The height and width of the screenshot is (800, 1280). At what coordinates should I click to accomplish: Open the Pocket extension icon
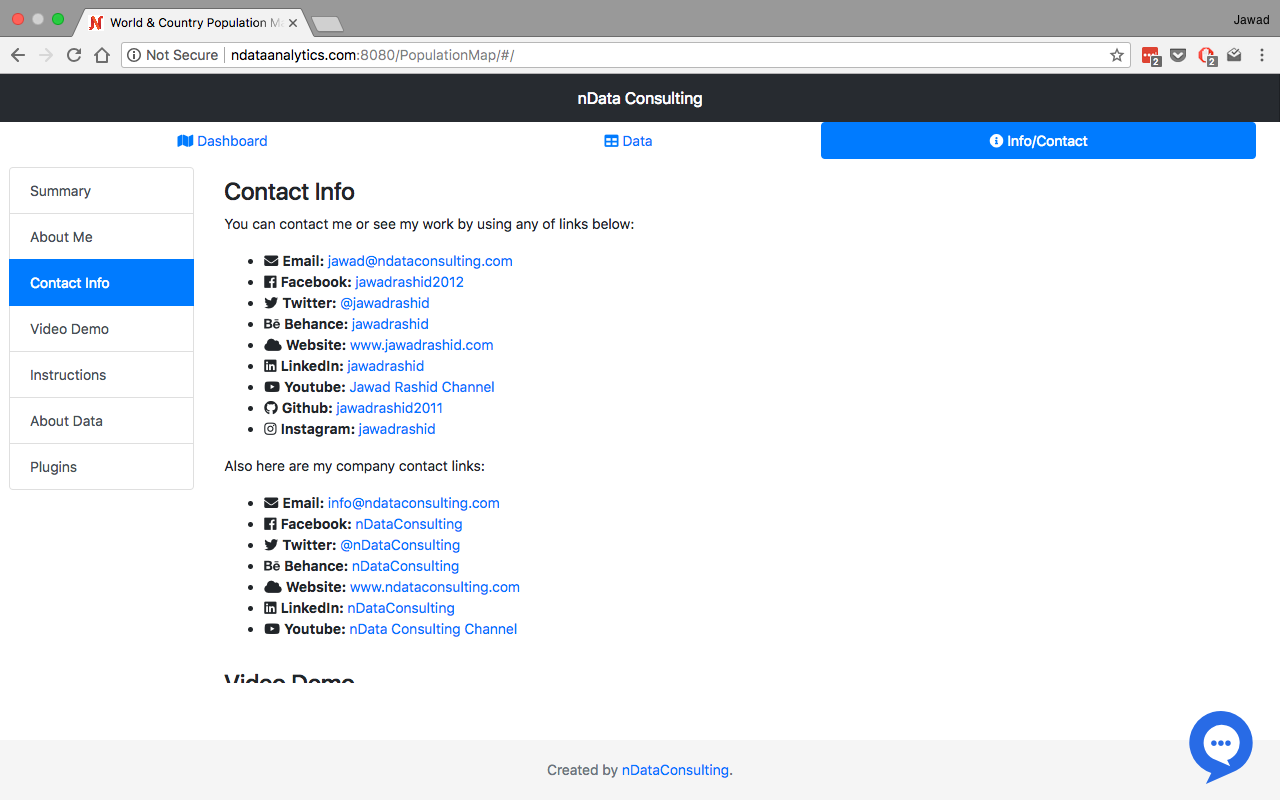tap(1179, 55)
